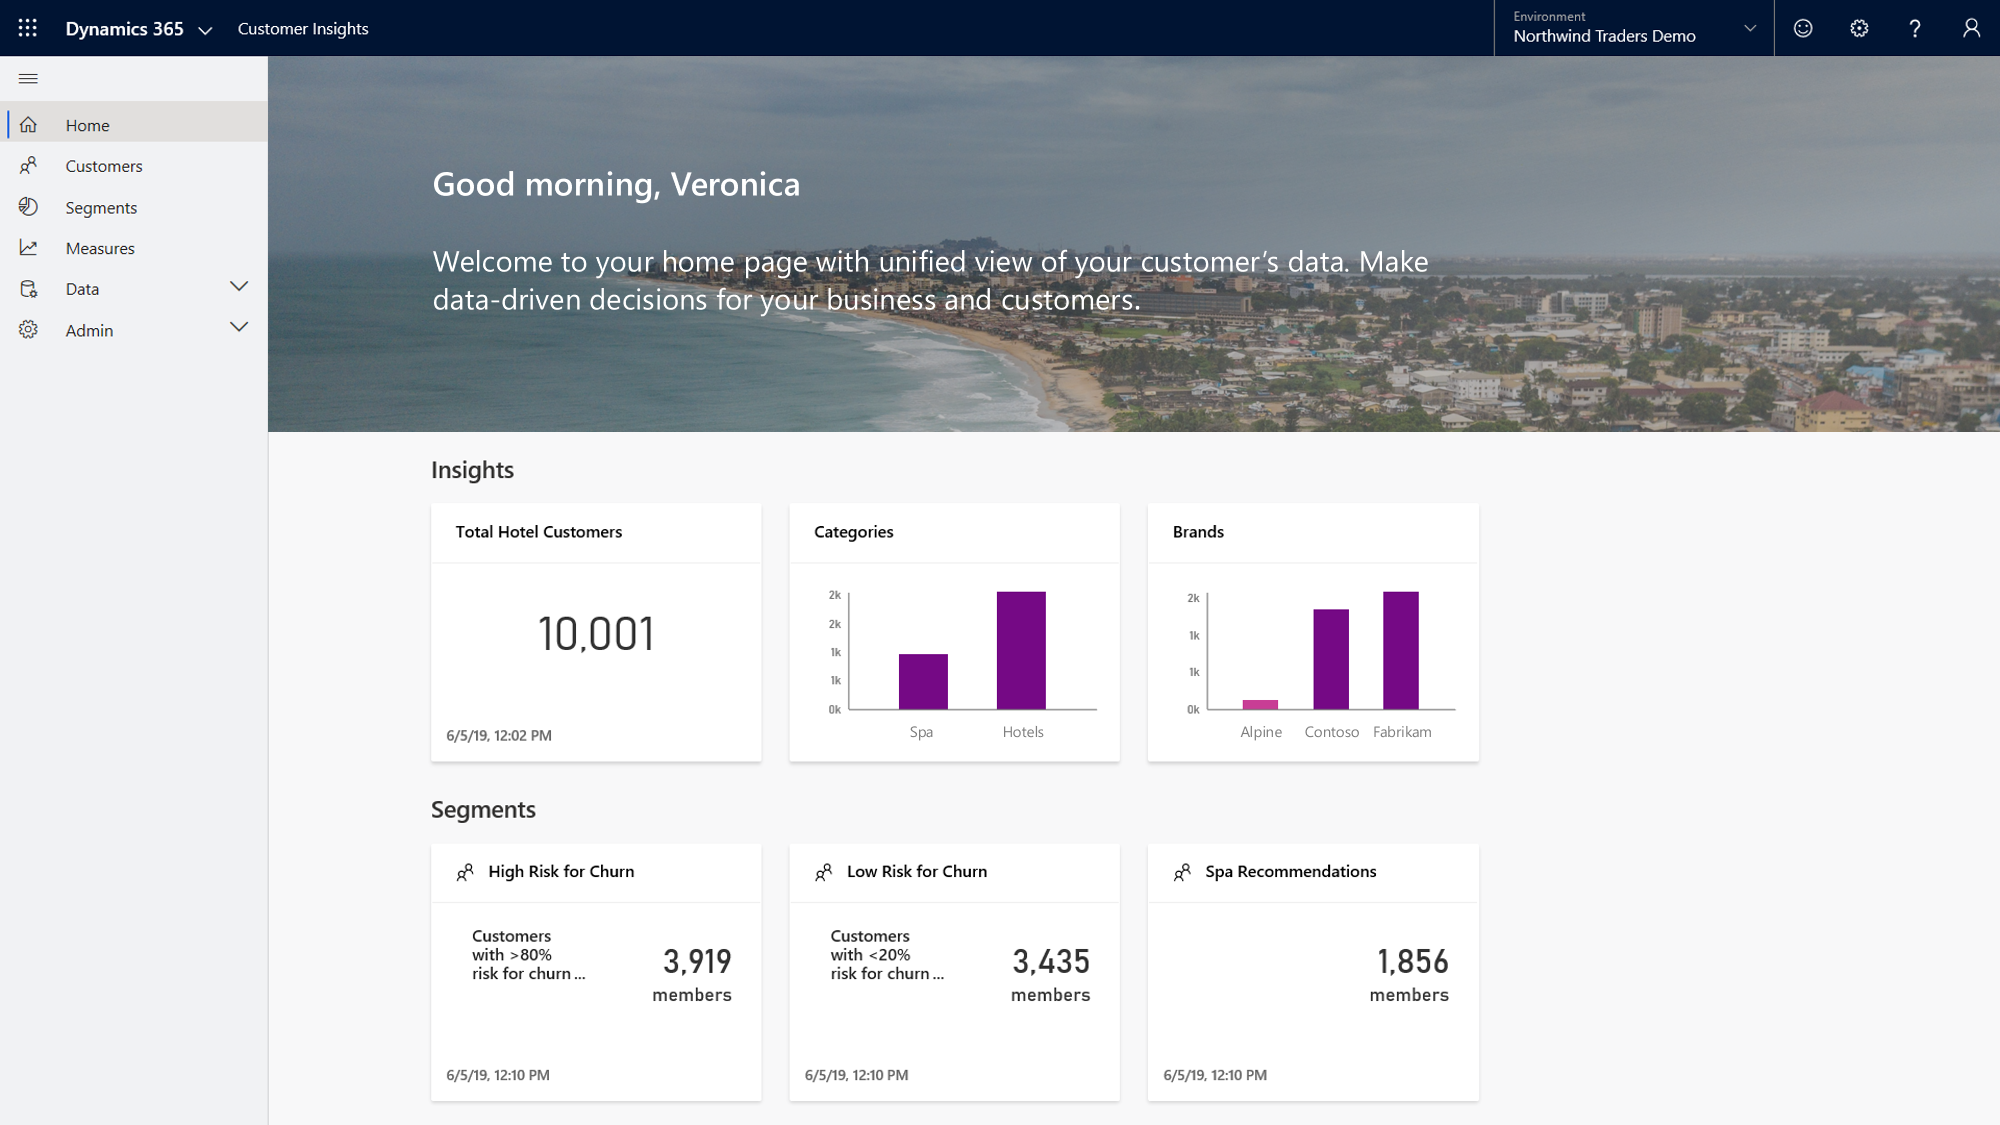Open the Data section icon
Viewport: 2000px width, 1125px height.
point(29,289)
